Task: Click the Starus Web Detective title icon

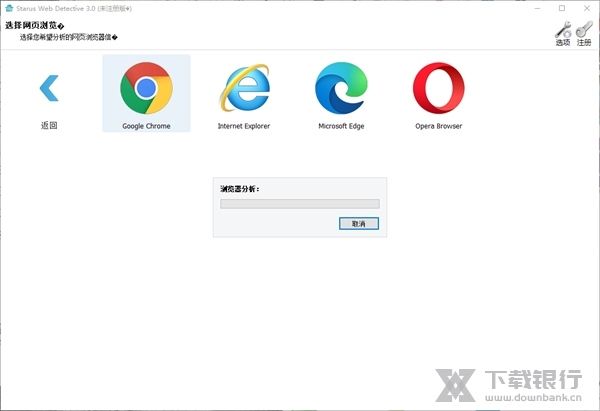Action: (9, 8)
